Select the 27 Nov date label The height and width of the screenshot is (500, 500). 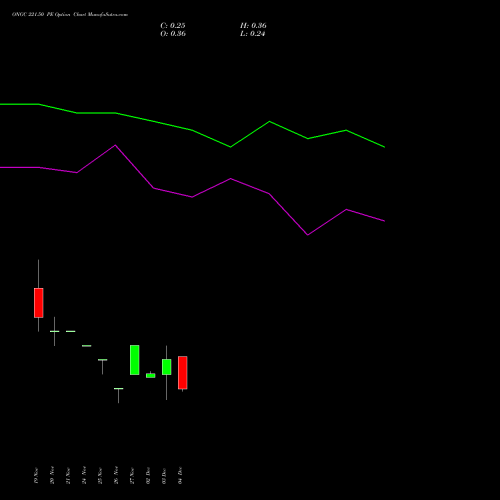pyautogui.click(x=132, y=475)
